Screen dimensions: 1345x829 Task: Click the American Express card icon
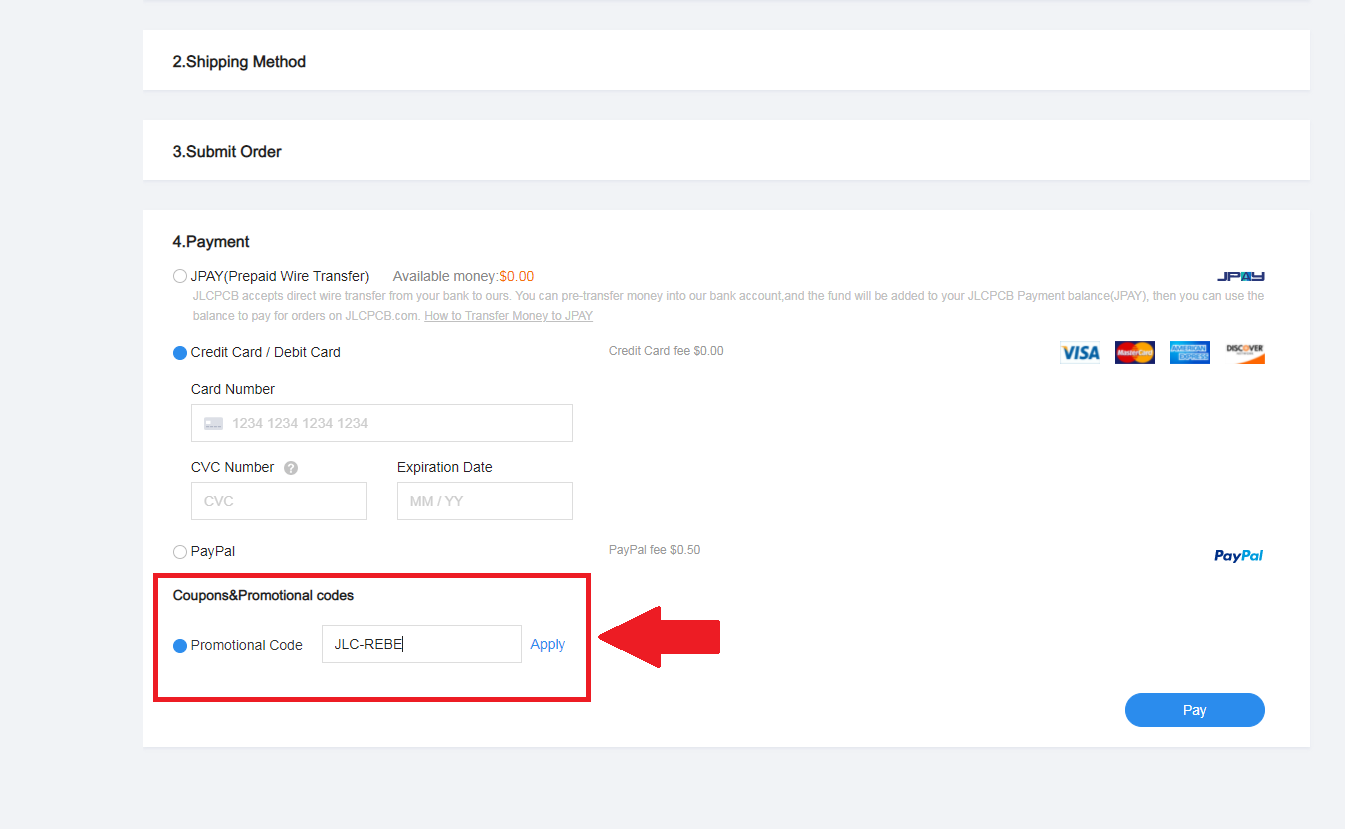[x=1190, y=352]
